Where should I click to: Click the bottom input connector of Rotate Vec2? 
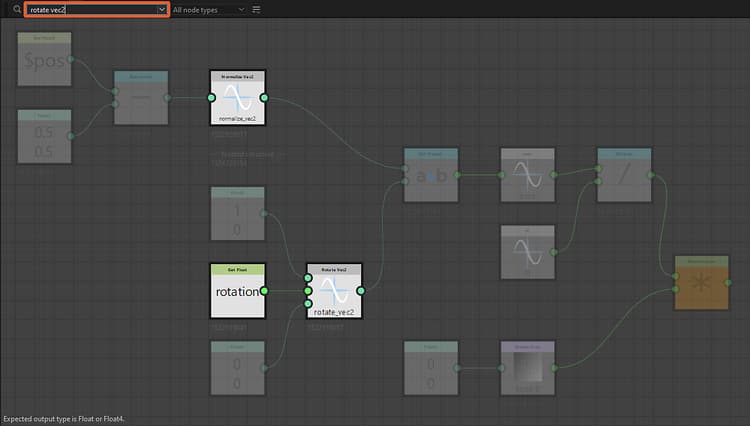point(308,304)
